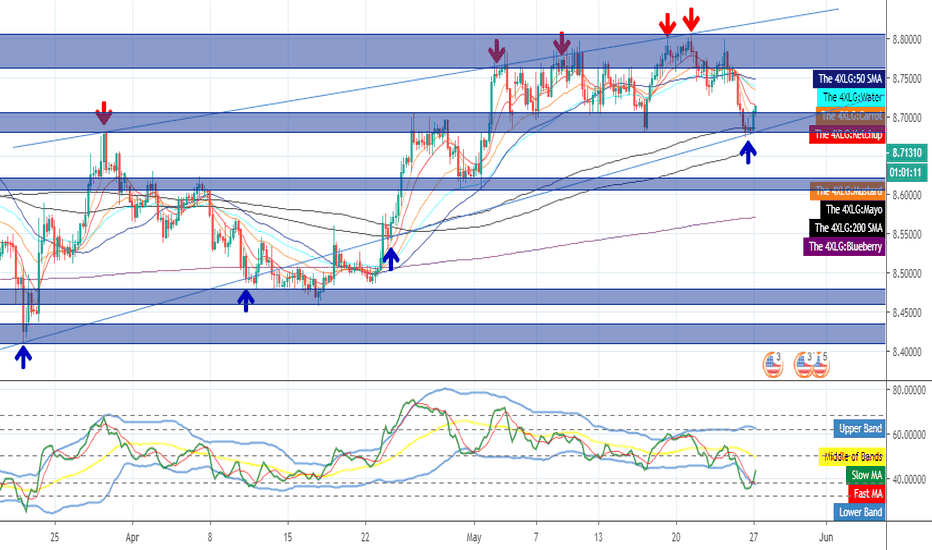This screenshot has height=550, width=932.
Task: Click the 'Apr' date on time axis
Action: pos(132,538)
